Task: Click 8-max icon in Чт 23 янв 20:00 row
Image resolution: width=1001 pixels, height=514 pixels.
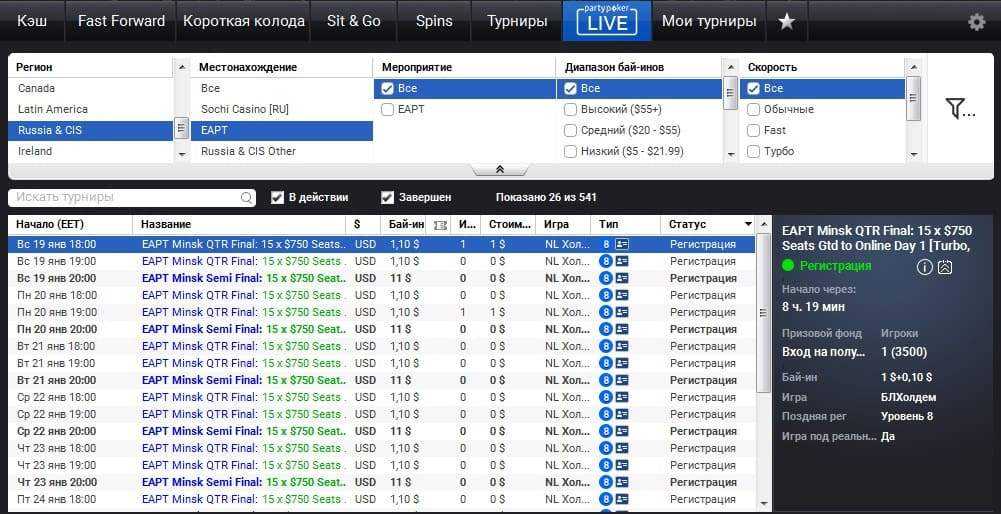Action: coord(606,482)
